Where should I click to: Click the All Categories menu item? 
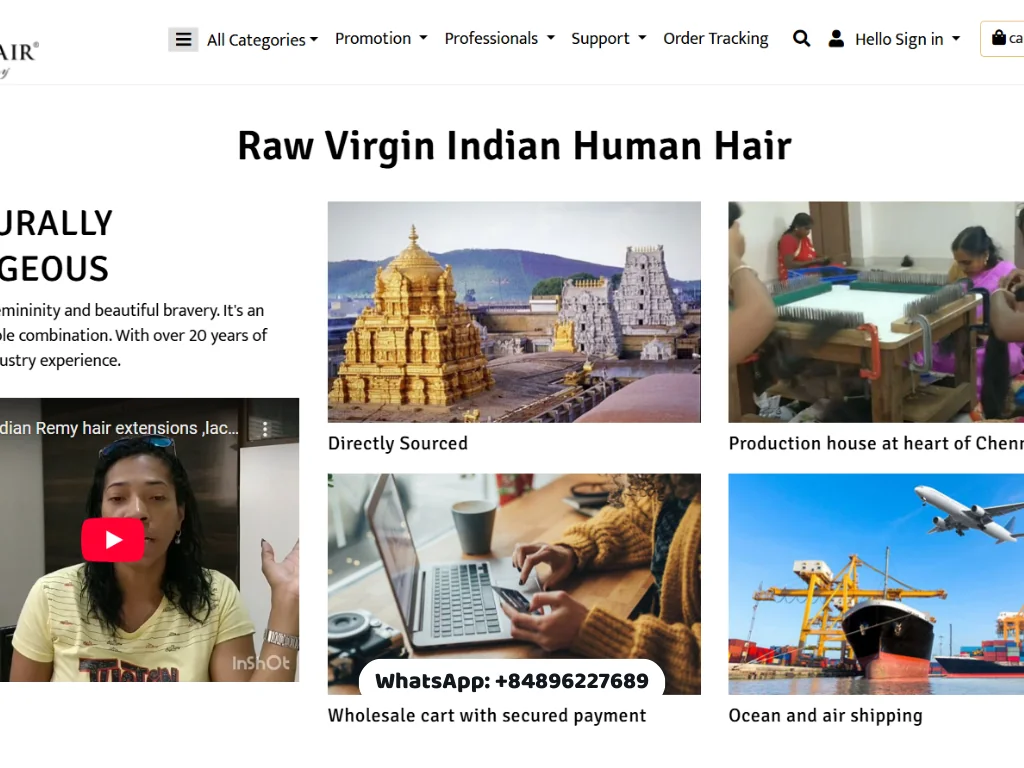point(255,39)
